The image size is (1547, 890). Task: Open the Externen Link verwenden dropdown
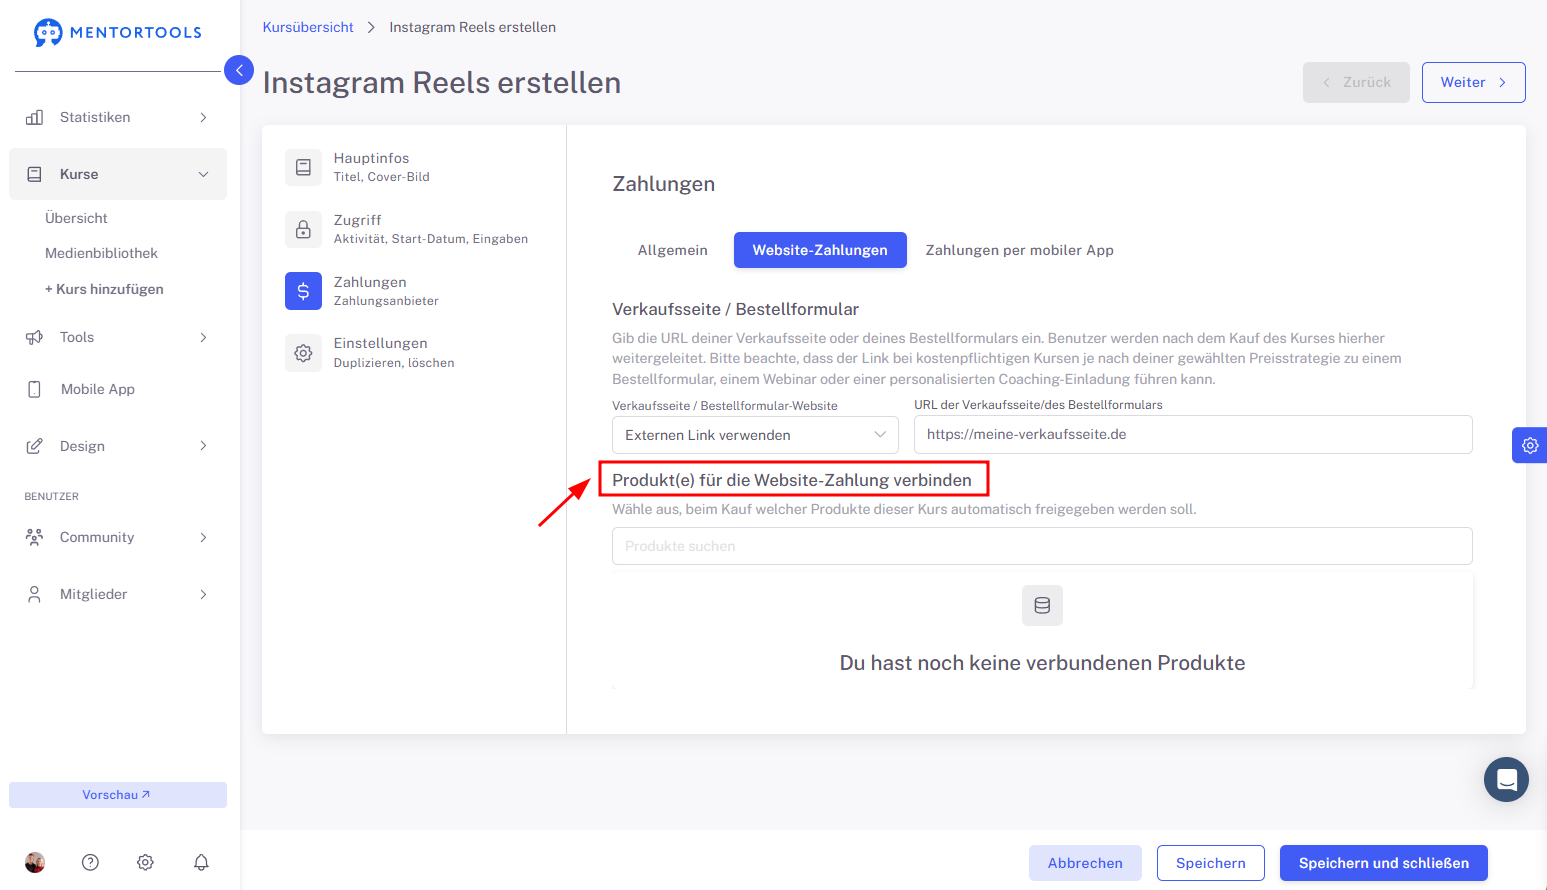[x=755, y=435]
